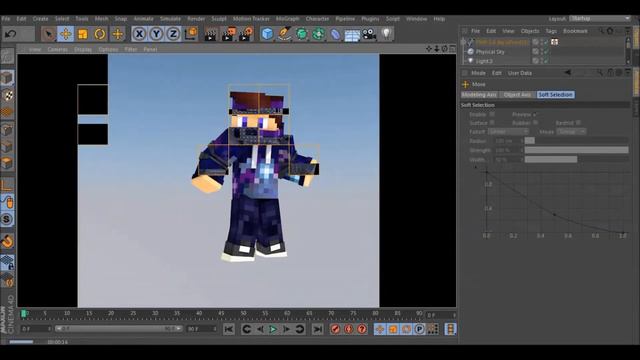Image resolution: width=640 pixels, height=360 pixels.
Task: Expand the top rig object in Object Manager
Action: point(463,42)
